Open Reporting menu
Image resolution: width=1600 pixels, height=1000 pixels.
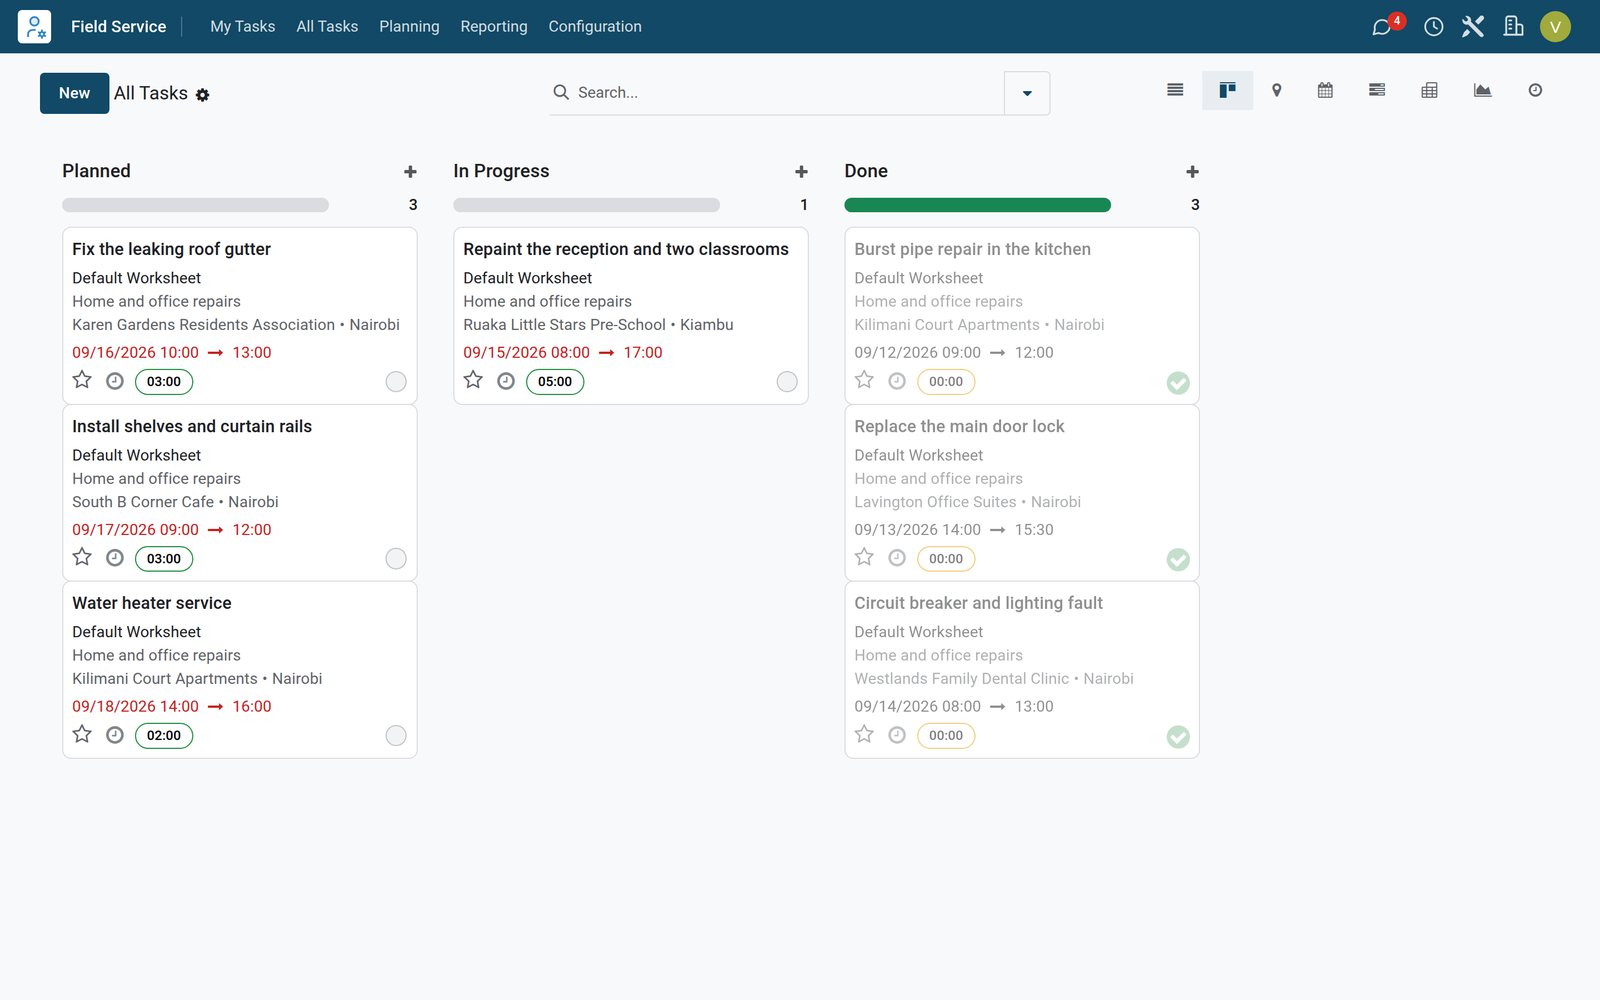[494, 26]
